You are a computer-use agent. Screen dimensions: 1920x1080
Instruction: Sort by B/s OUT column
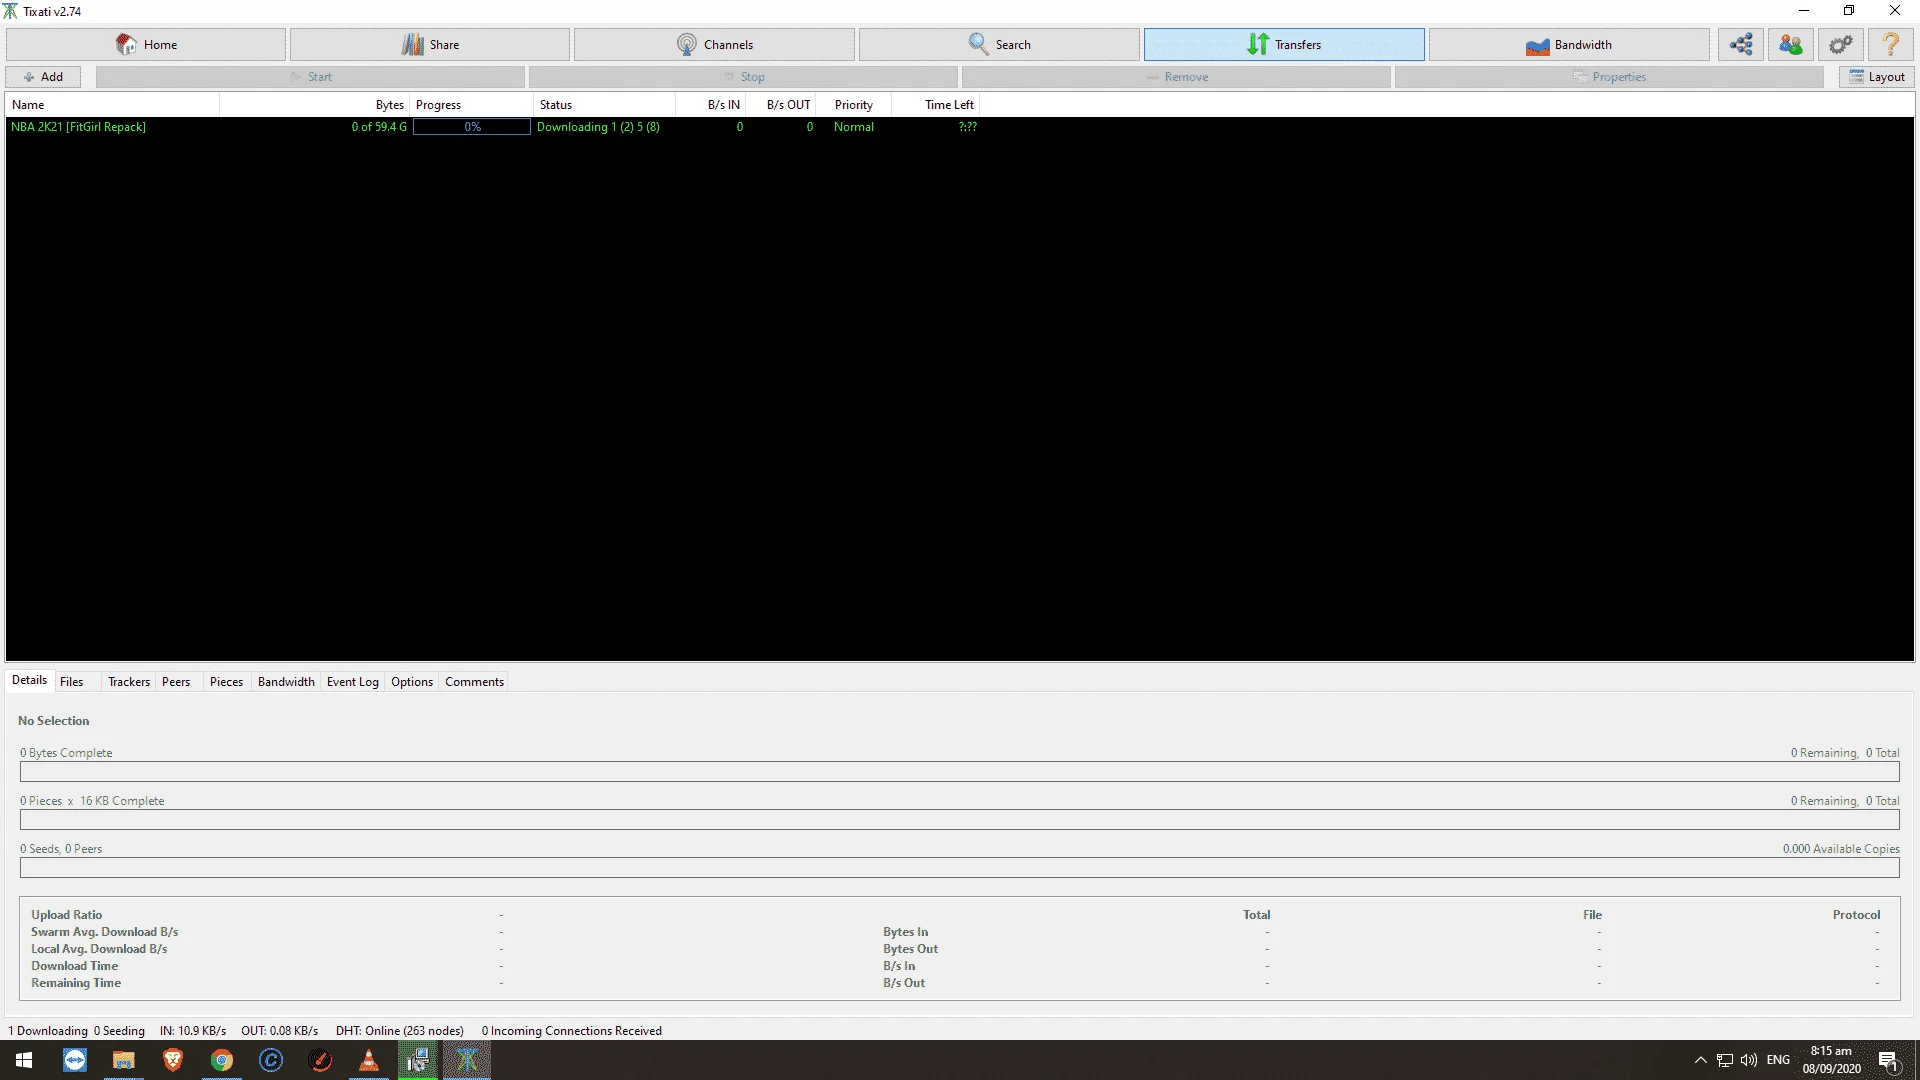coord(781,105)
